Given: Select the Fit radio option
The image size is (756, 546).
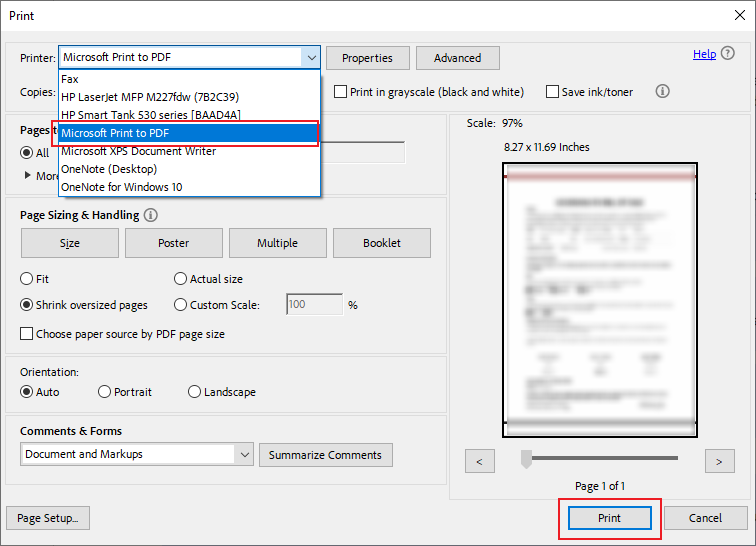Looking at the screenshot, I should pos(26,279).
